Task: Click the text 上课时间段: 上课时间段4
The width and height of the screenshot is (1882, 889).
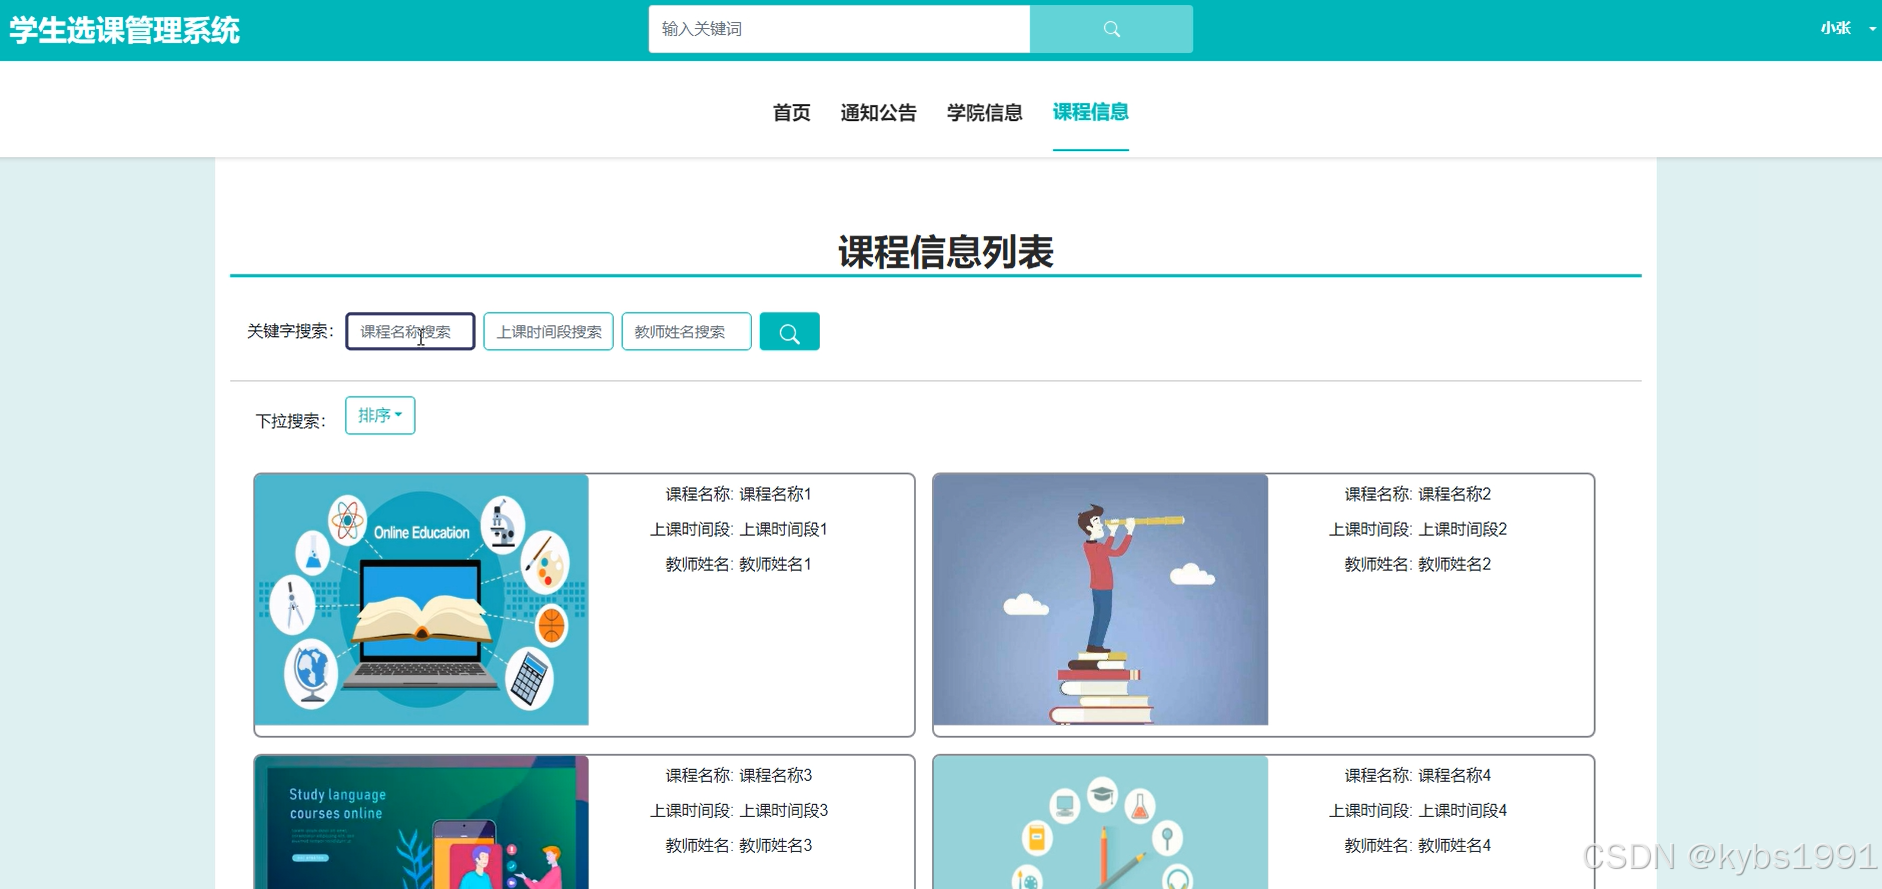Action: (x=1418, y=810)
